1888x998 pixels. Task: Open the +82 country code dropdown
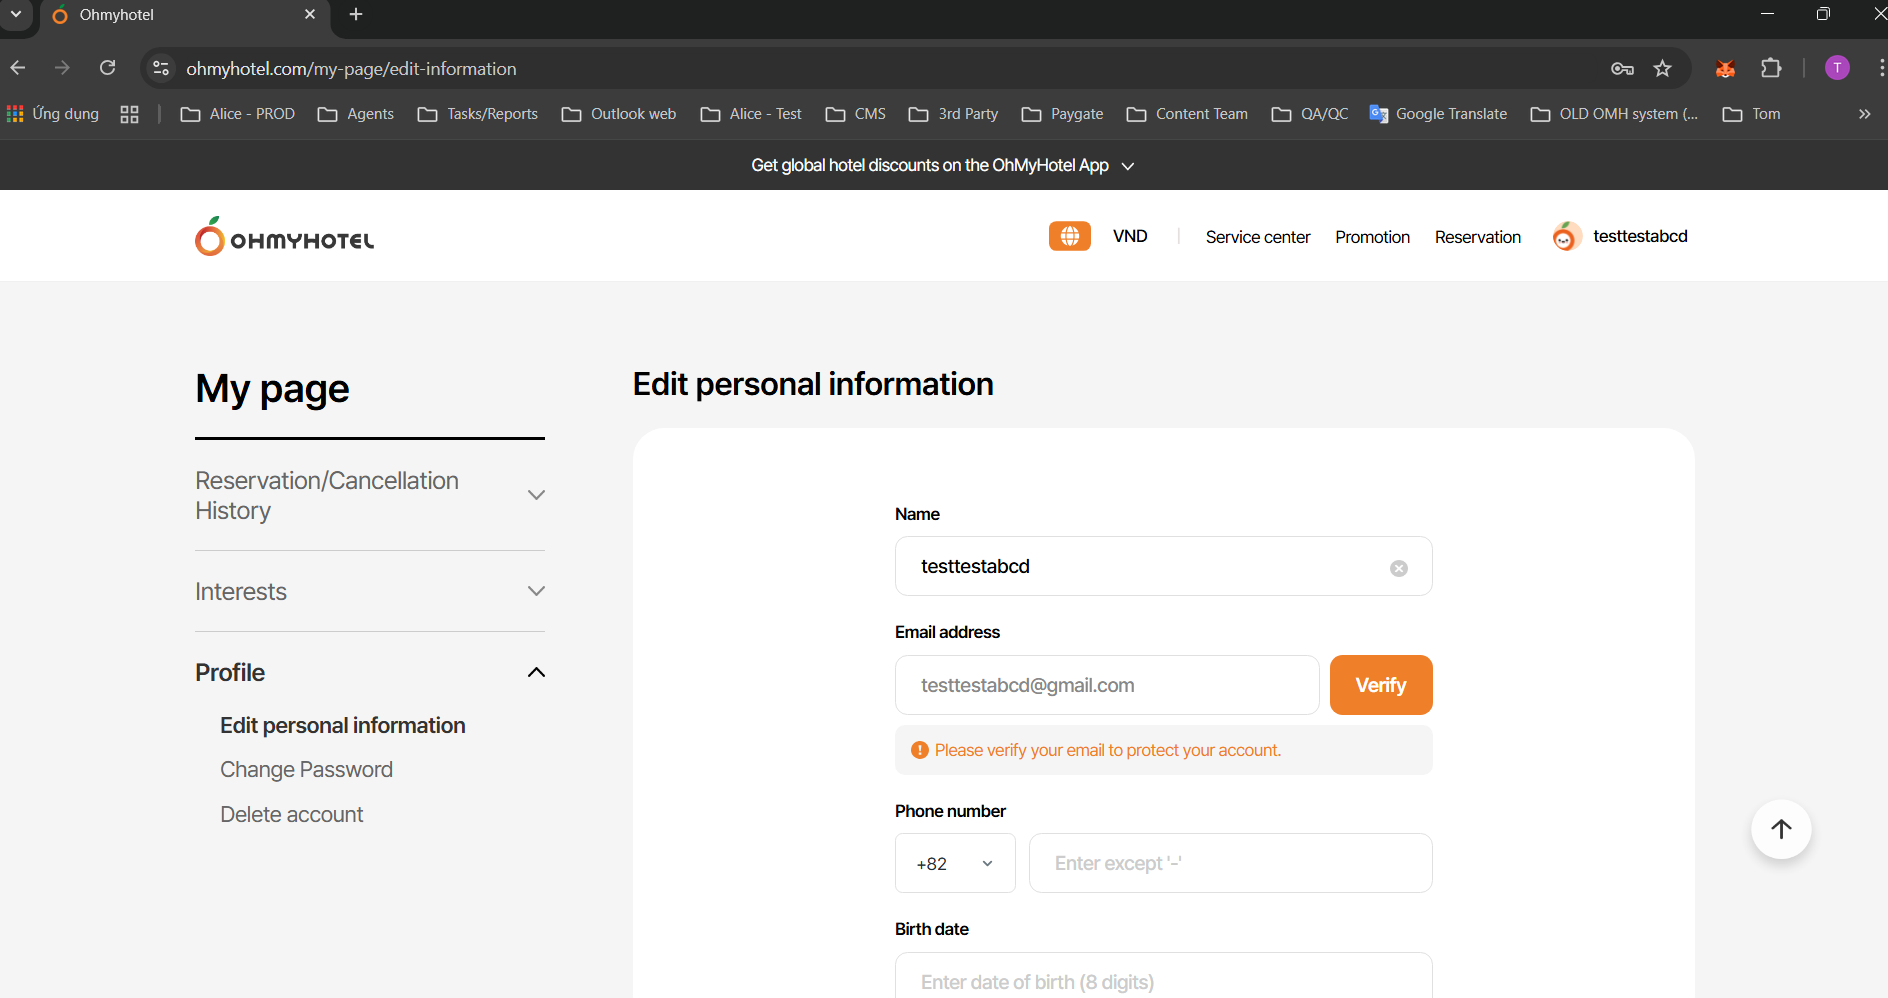tap(954, 863)
